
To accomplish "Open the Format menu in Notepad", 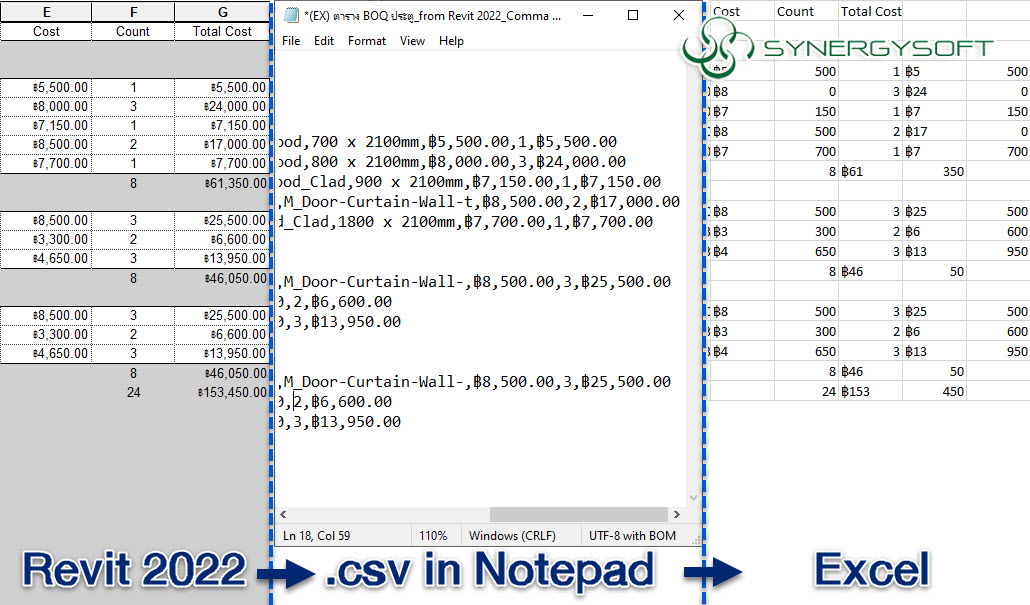I will point(366,40).
